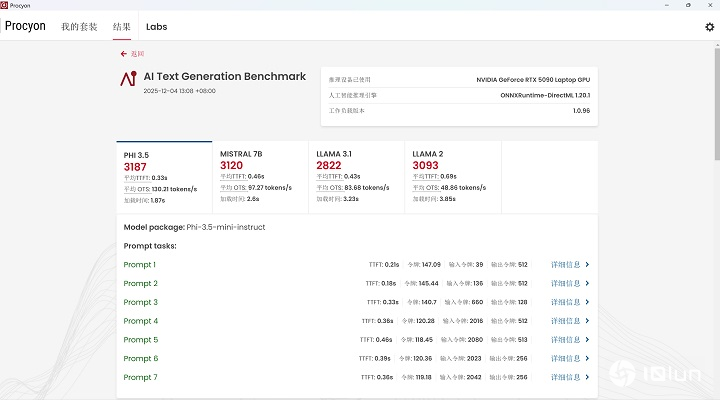This screenshot has width=720, height=400.
Task: Switch to the 我的套装 tab
Action: 79,27
